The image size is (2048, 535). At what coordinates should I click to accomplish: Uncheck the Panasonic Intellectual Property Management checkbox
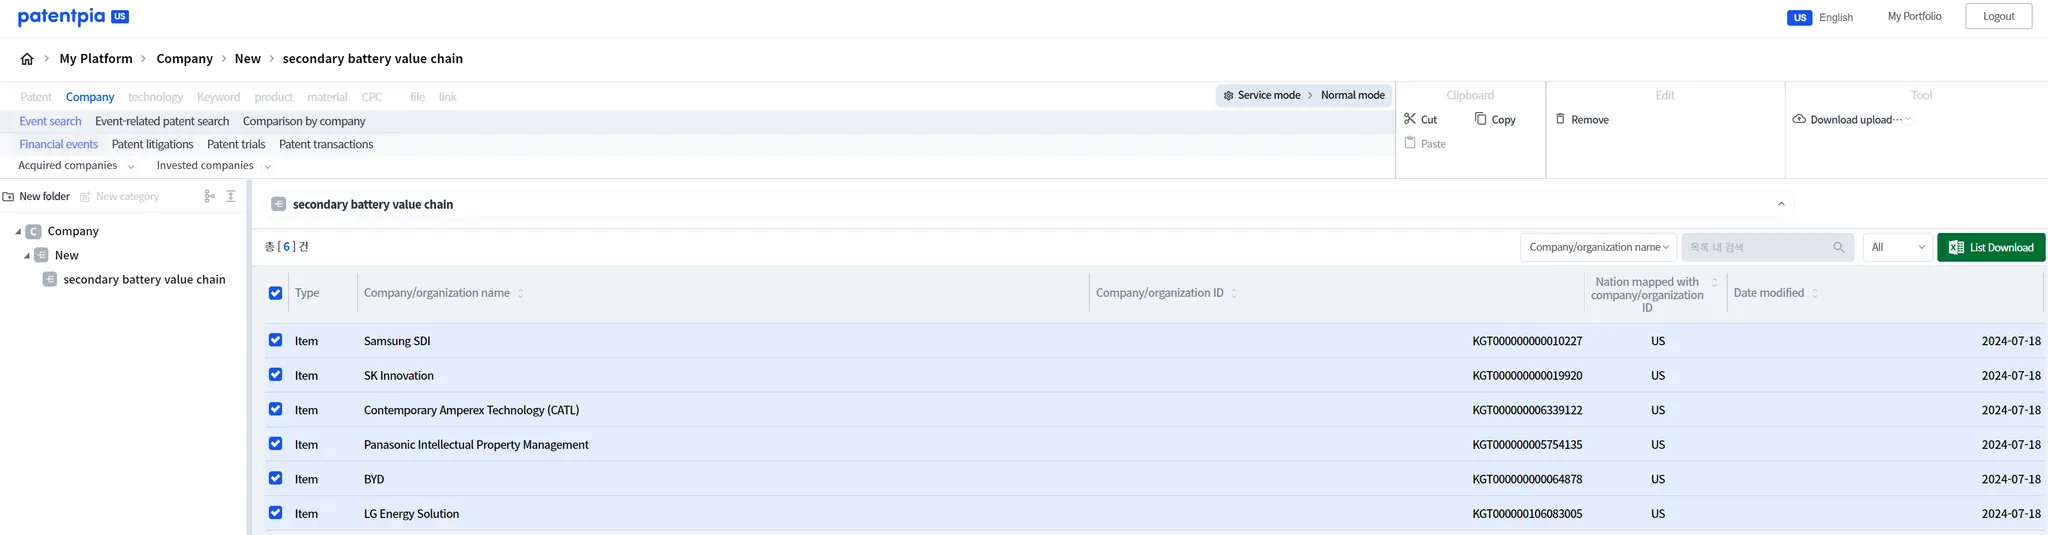[x=275, y=444]
